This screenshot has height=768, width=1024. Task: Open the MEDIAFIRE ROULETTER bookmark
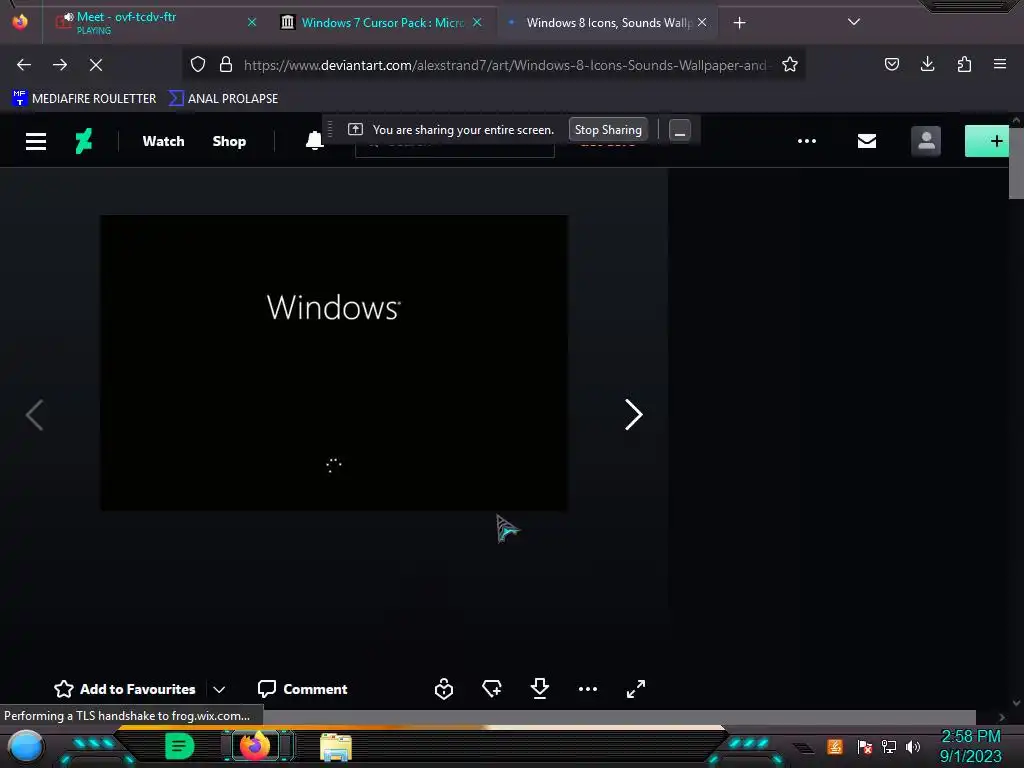[84, 99]
